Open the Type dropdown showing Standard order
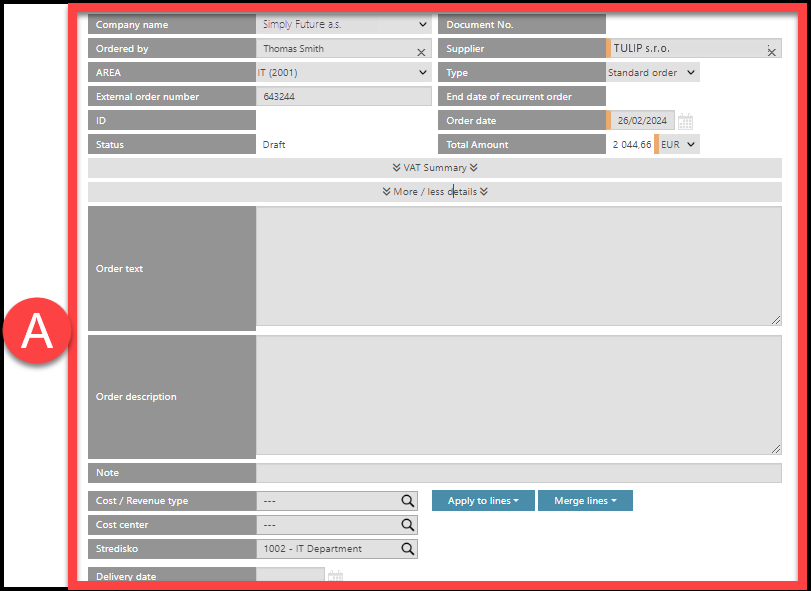 653,72
